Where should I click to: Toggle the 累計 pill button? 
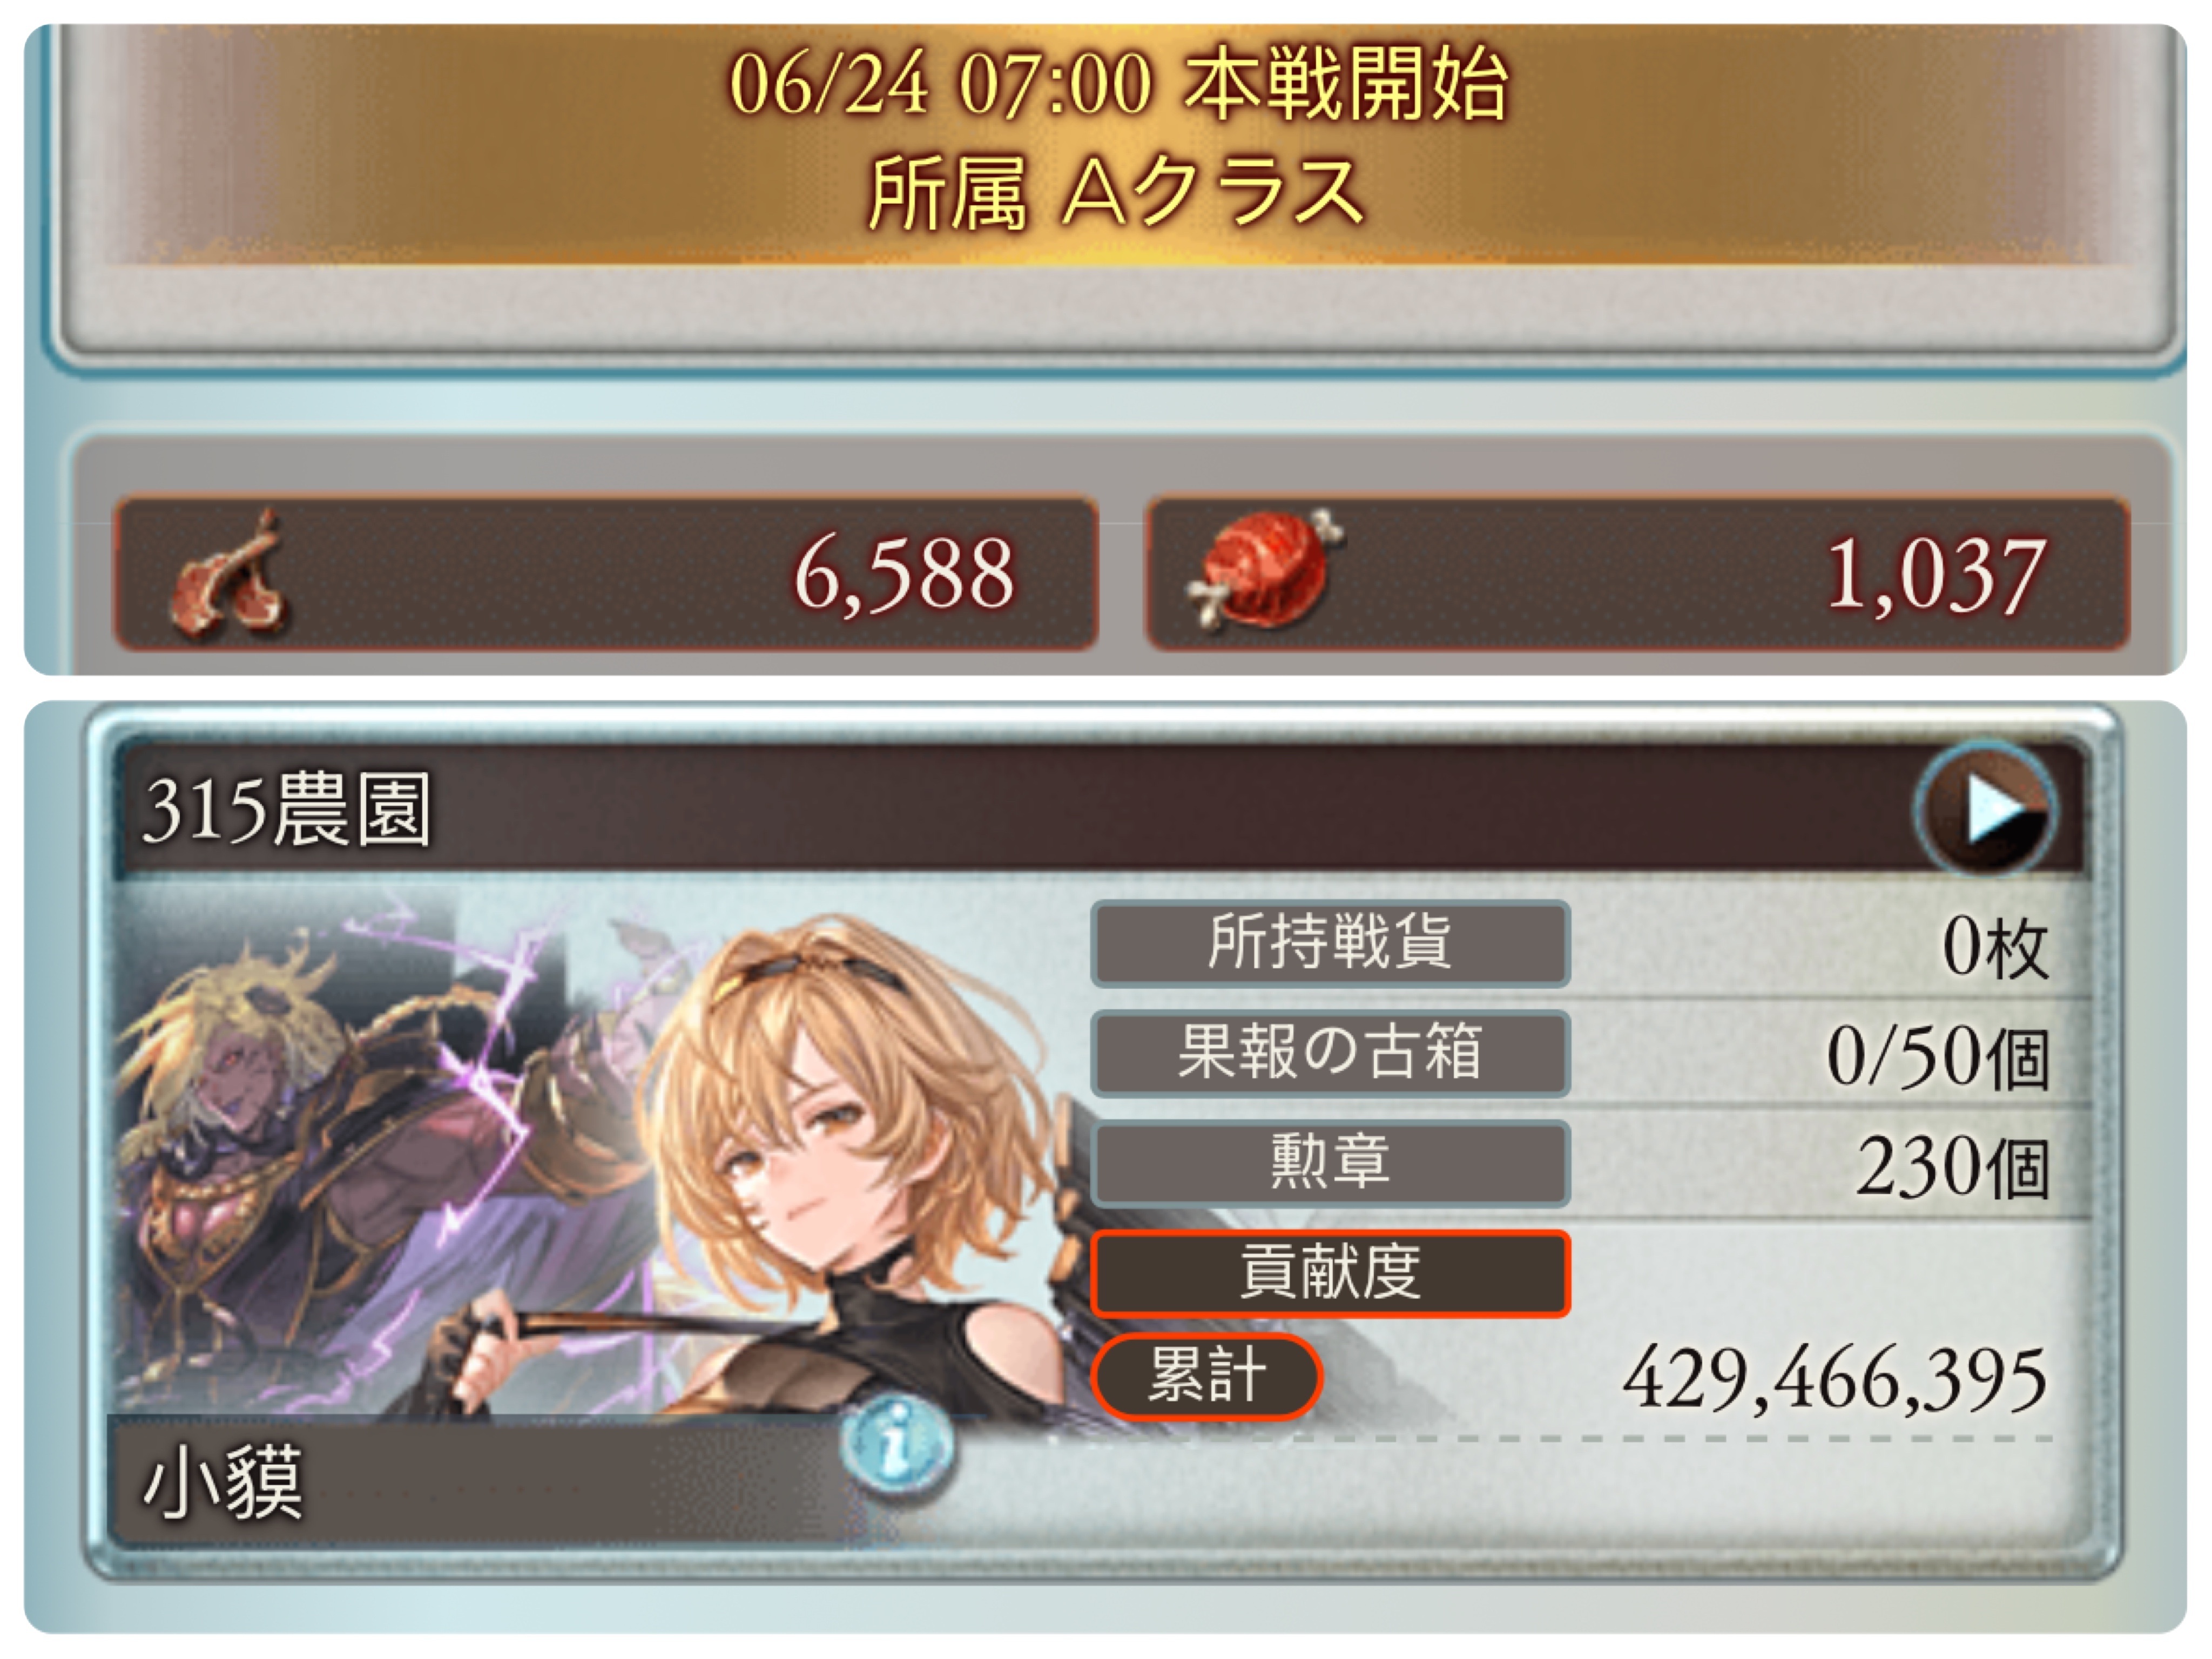(1207, 1376)
